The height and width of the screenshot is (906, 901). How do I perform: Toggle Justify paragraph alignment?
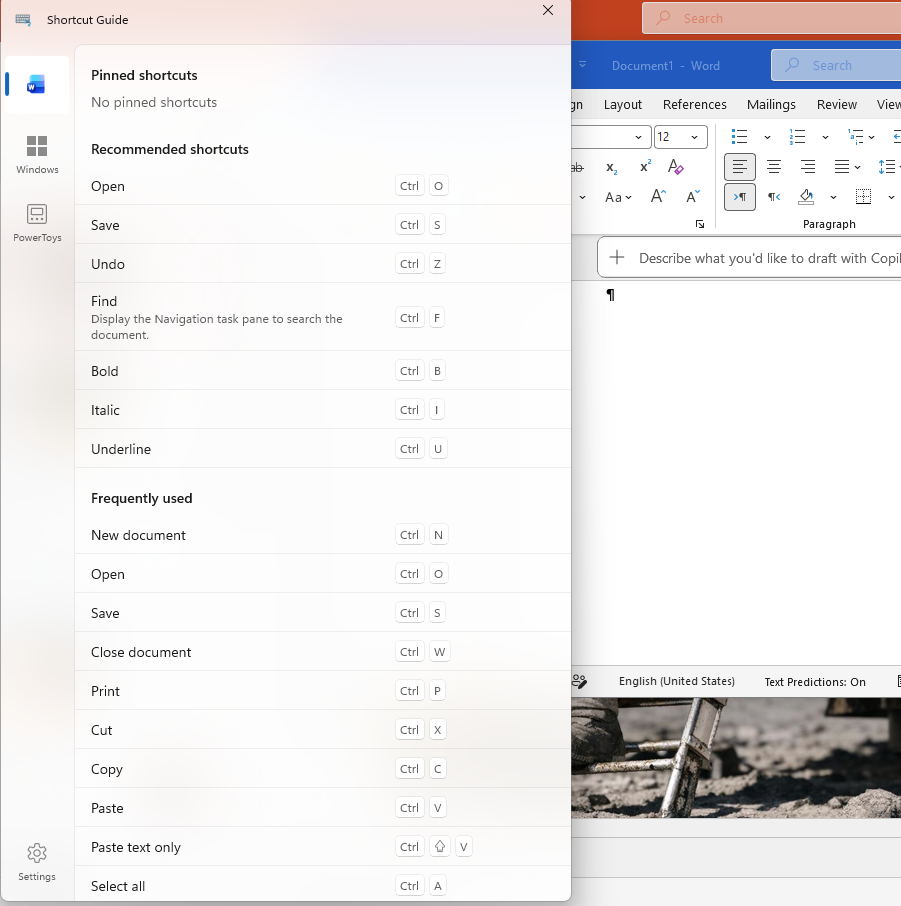click(841, 167)
